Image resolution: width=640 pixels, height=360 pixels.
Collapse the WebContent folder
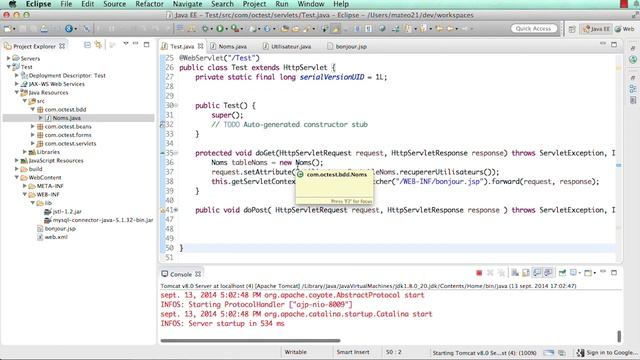click(17, 177)
